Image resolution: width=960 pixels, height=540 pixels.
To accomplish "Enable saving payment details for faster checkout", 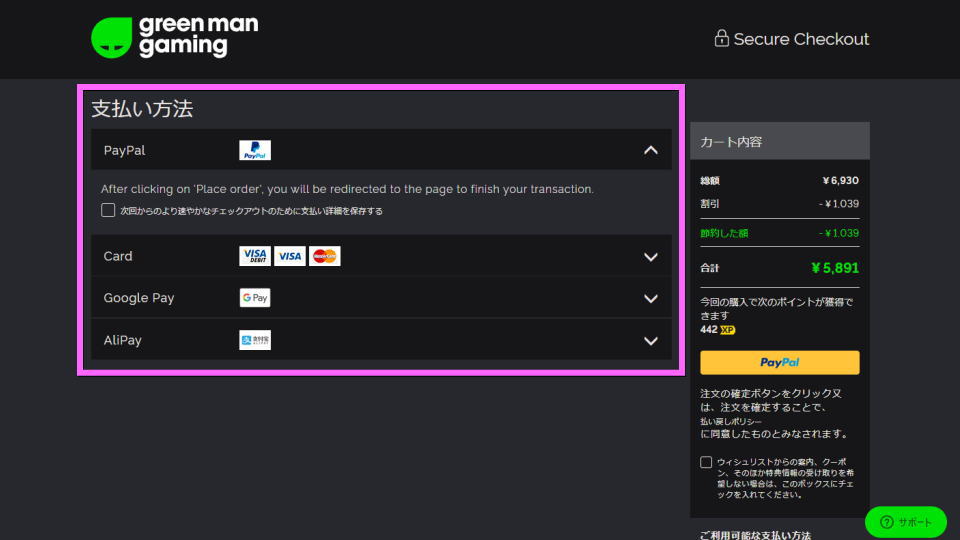I will coord(108,211).
